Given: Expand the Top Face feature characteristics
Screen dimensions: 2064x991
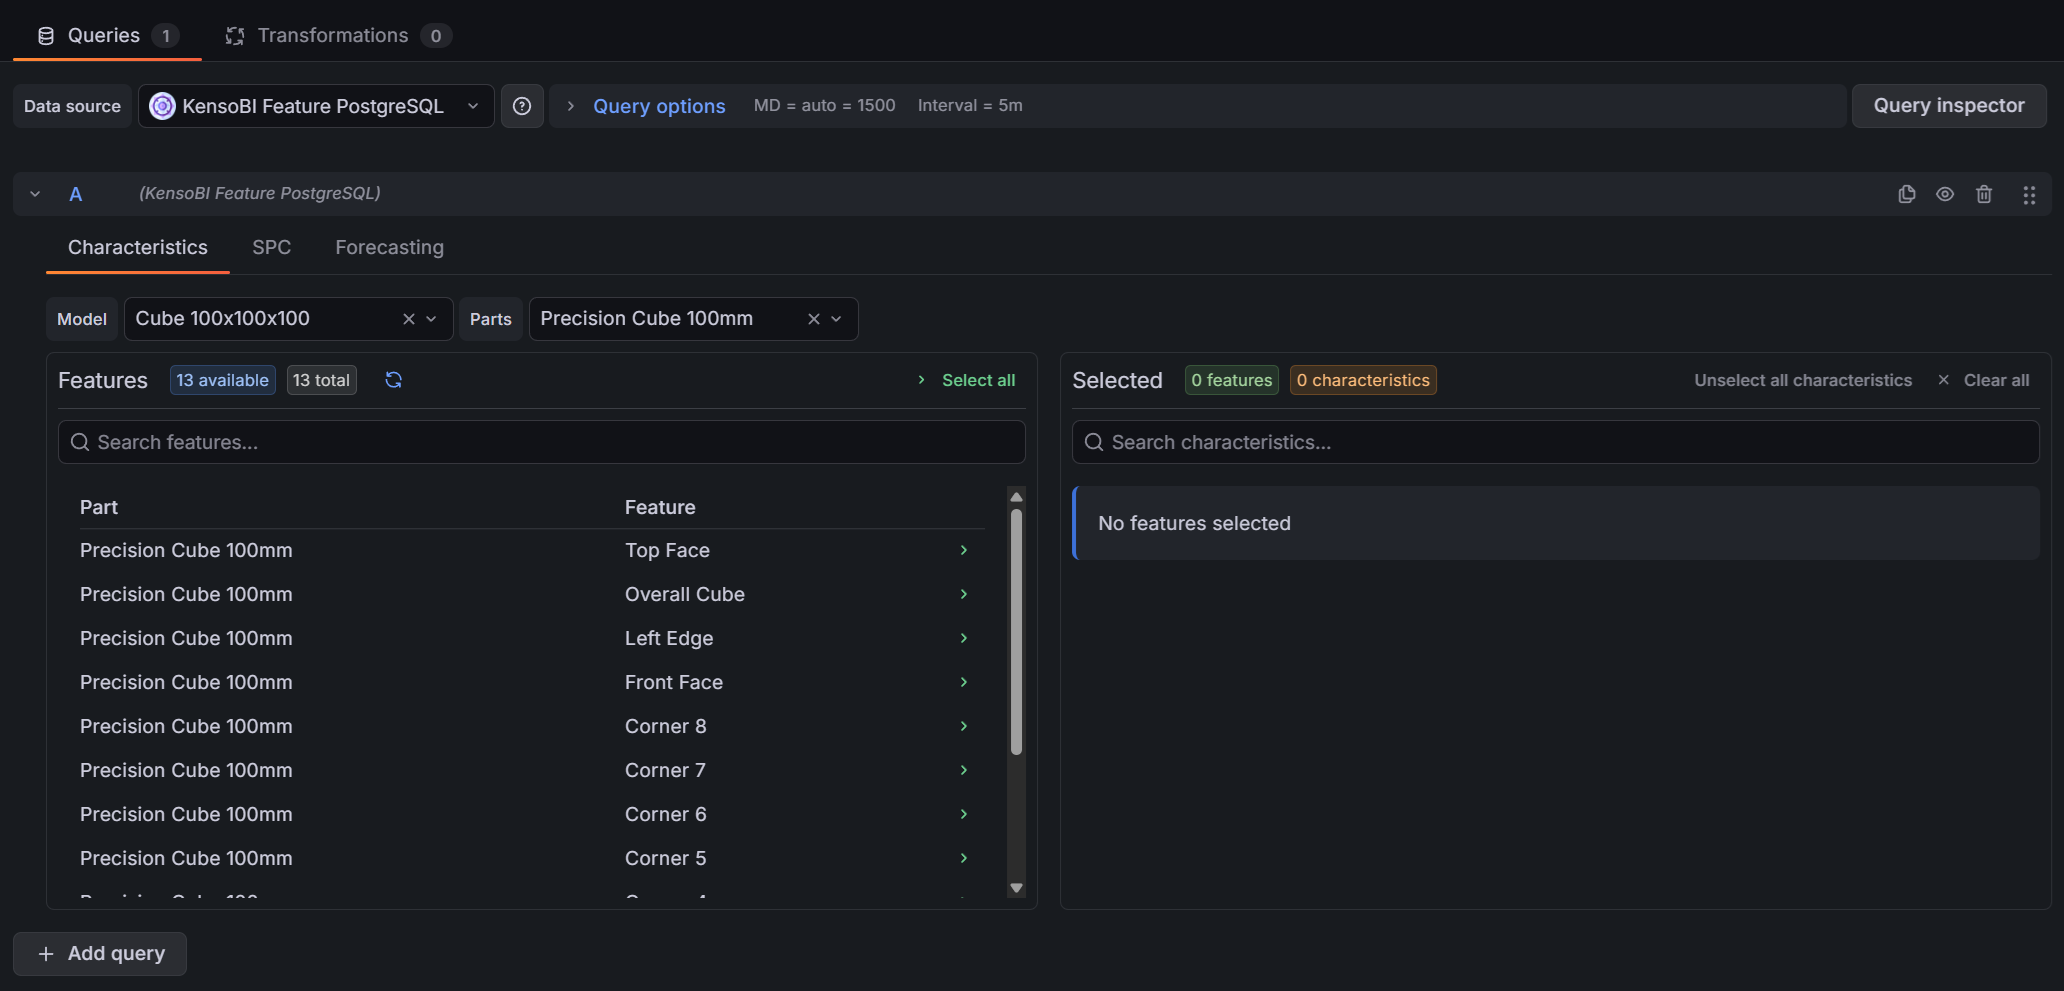Looking at the screenshot, I should pos(963,550).
